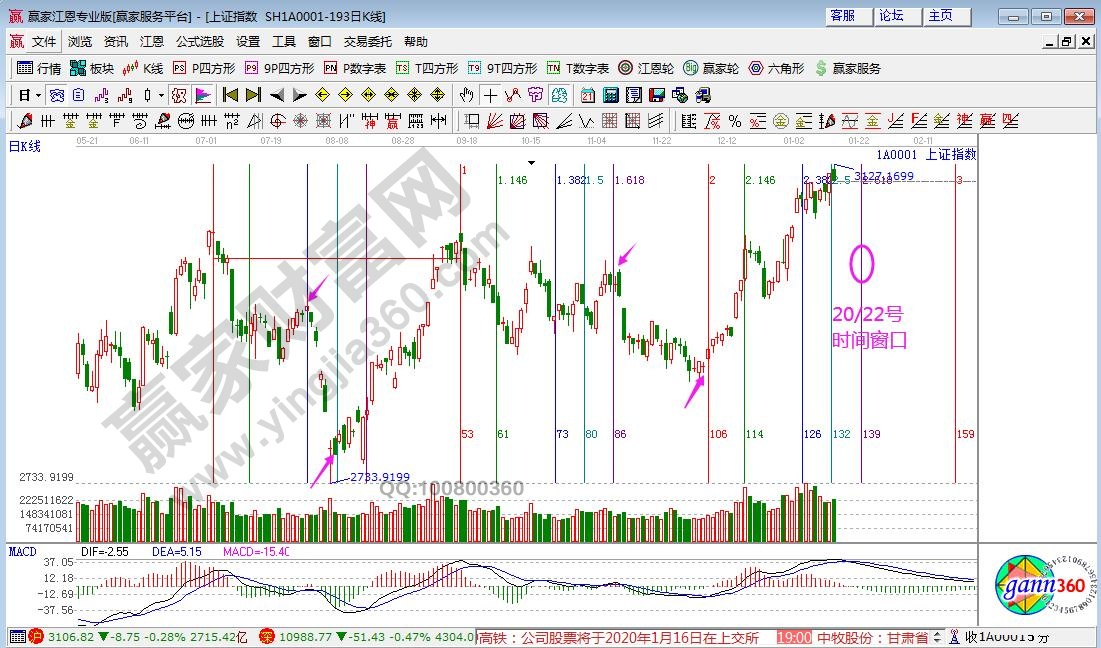Select the hand pan tool
This screenshot has height=648, width=1101.
[x=466, y=95]
